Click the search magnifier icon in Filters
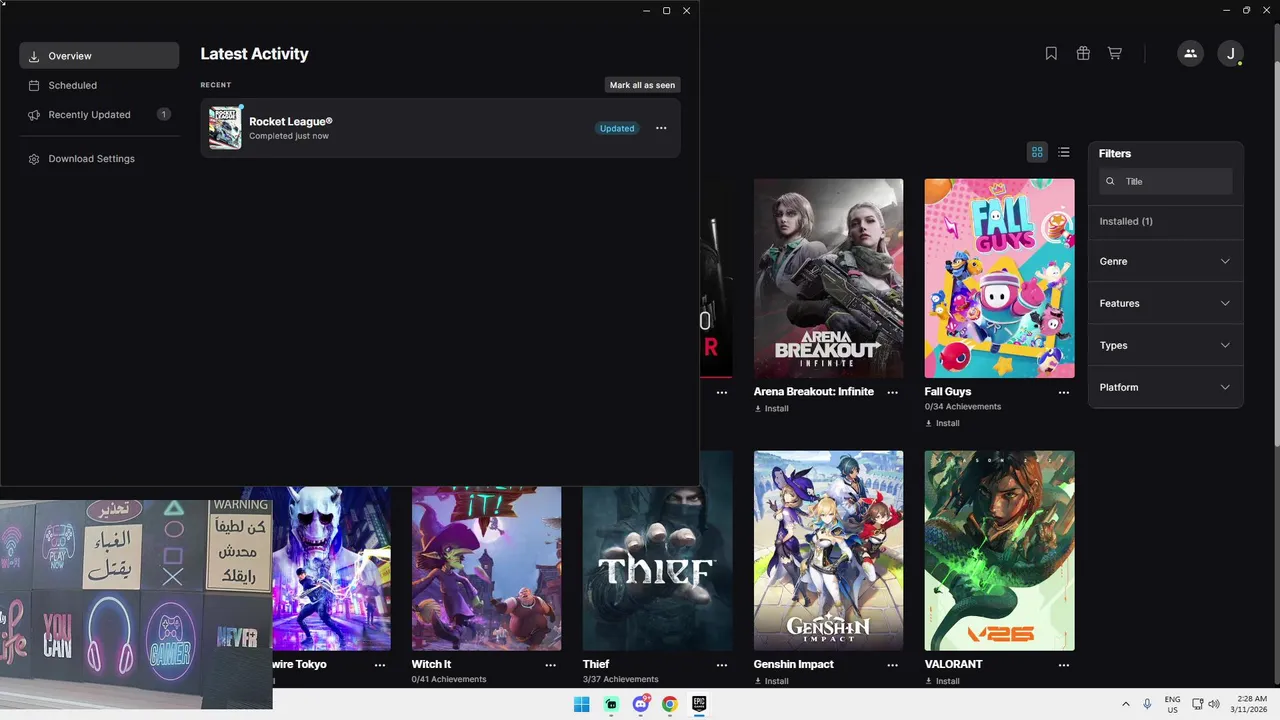 1110,181
